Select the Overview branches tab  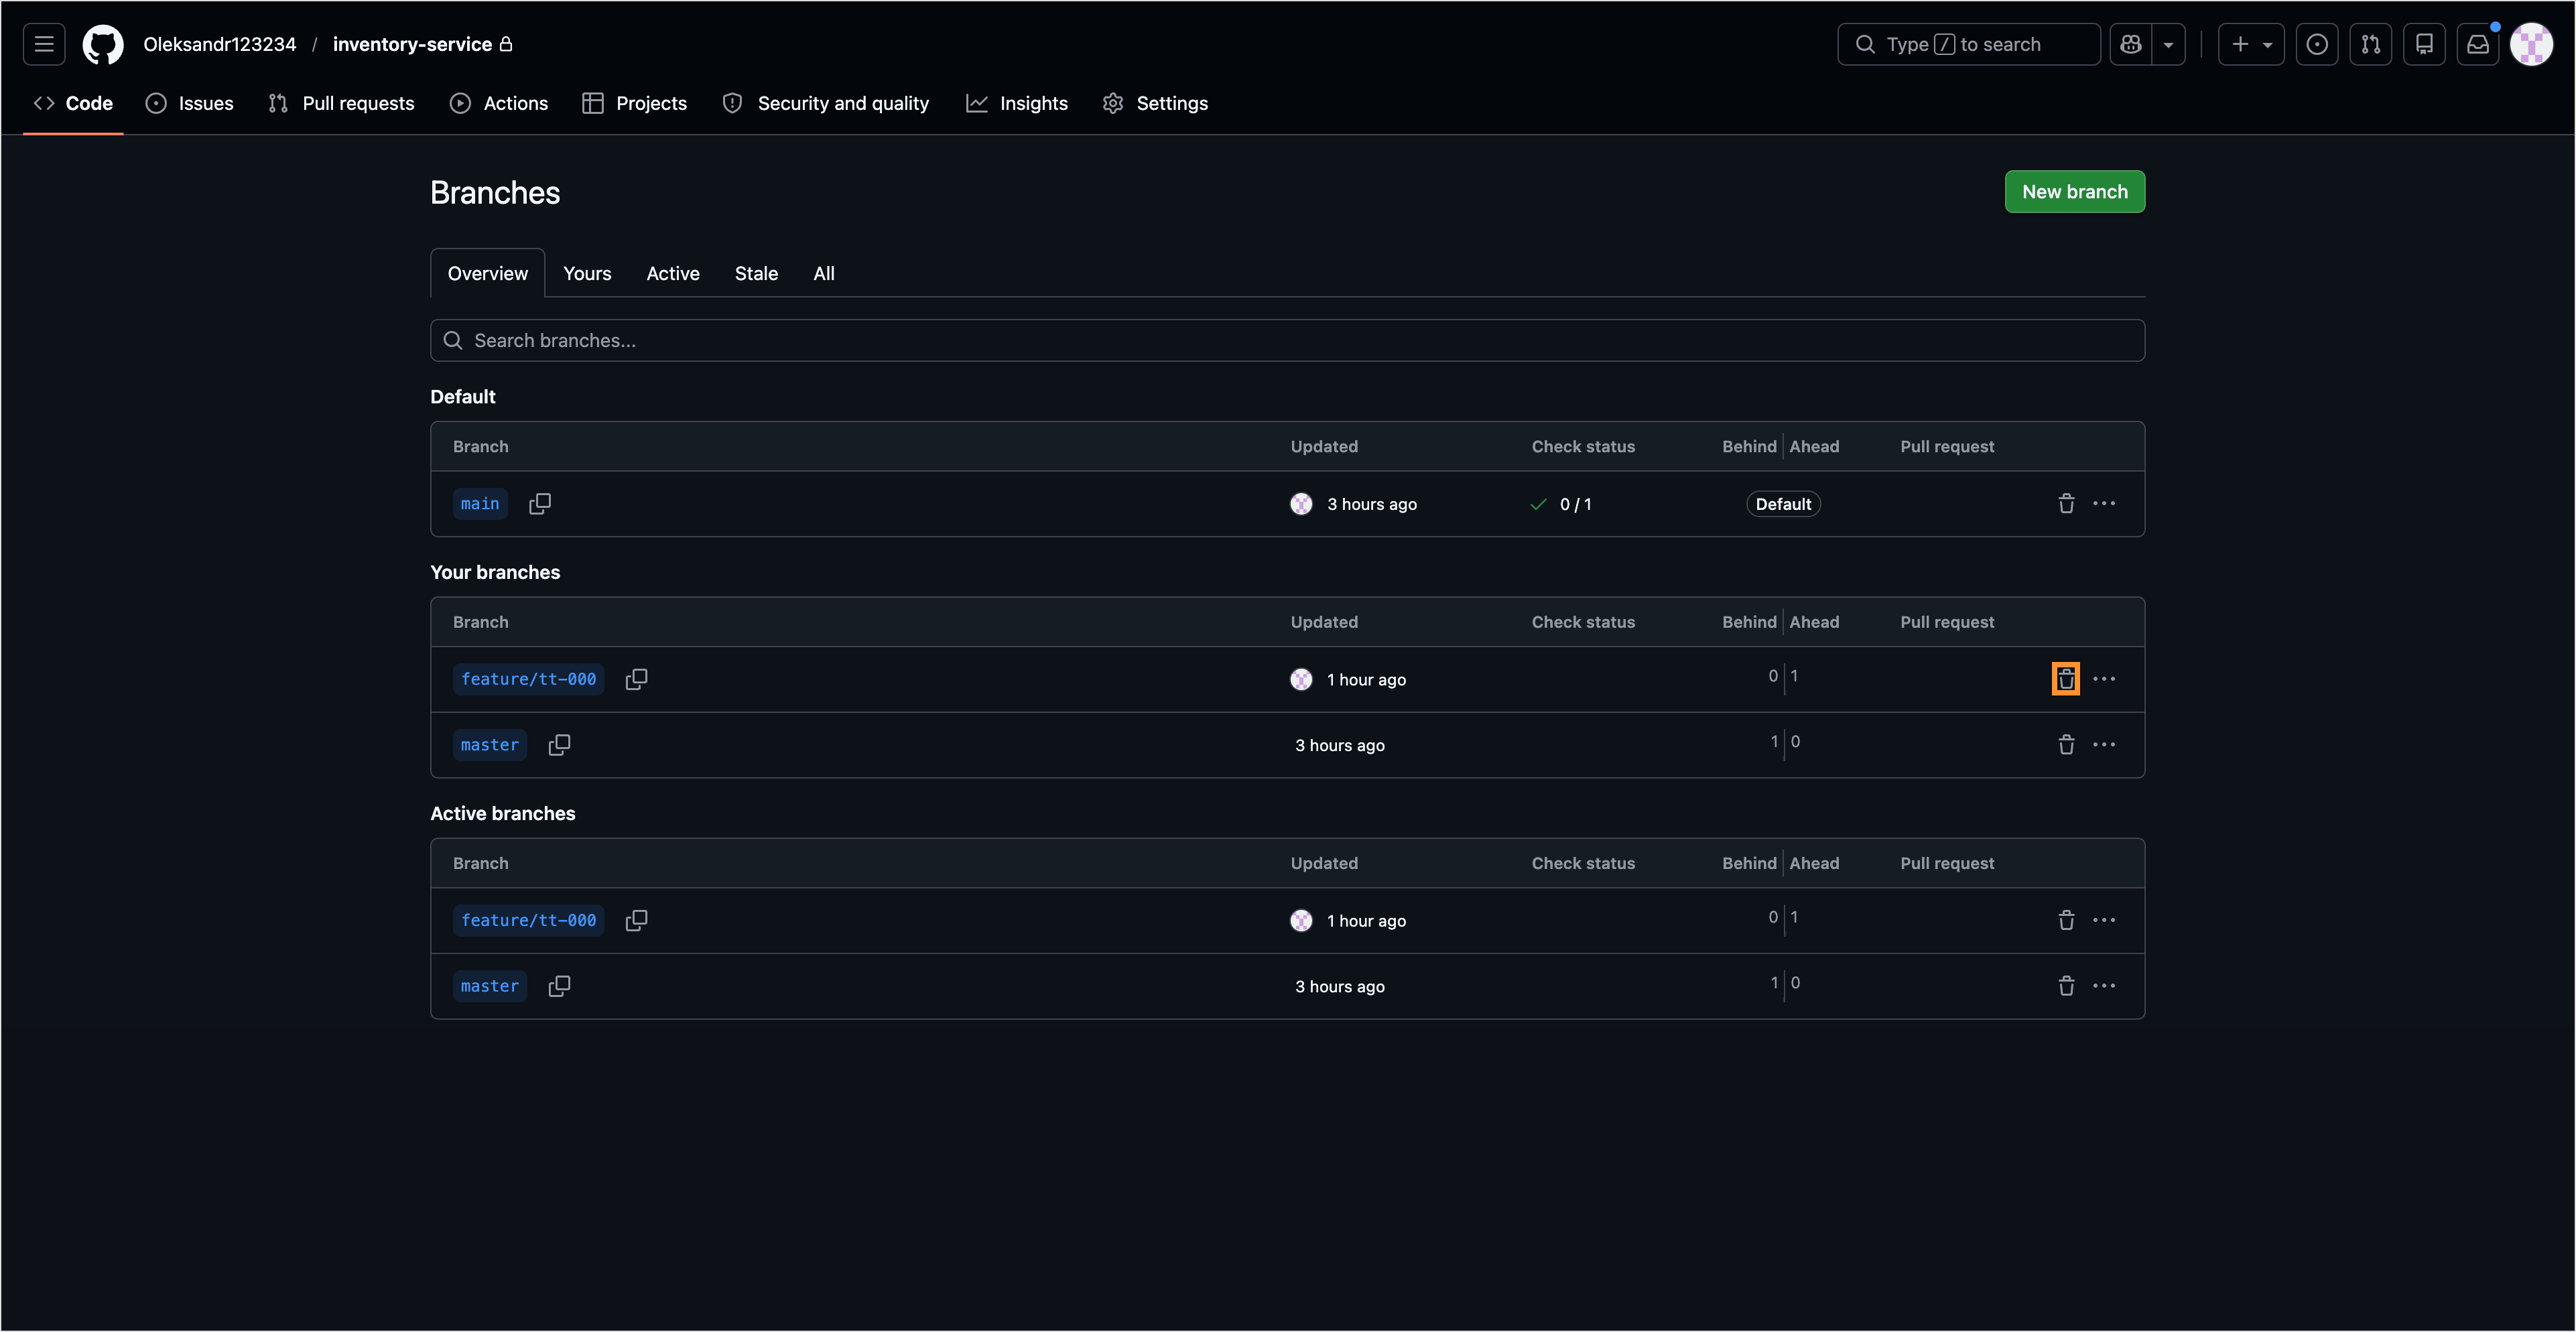point(488,273)
